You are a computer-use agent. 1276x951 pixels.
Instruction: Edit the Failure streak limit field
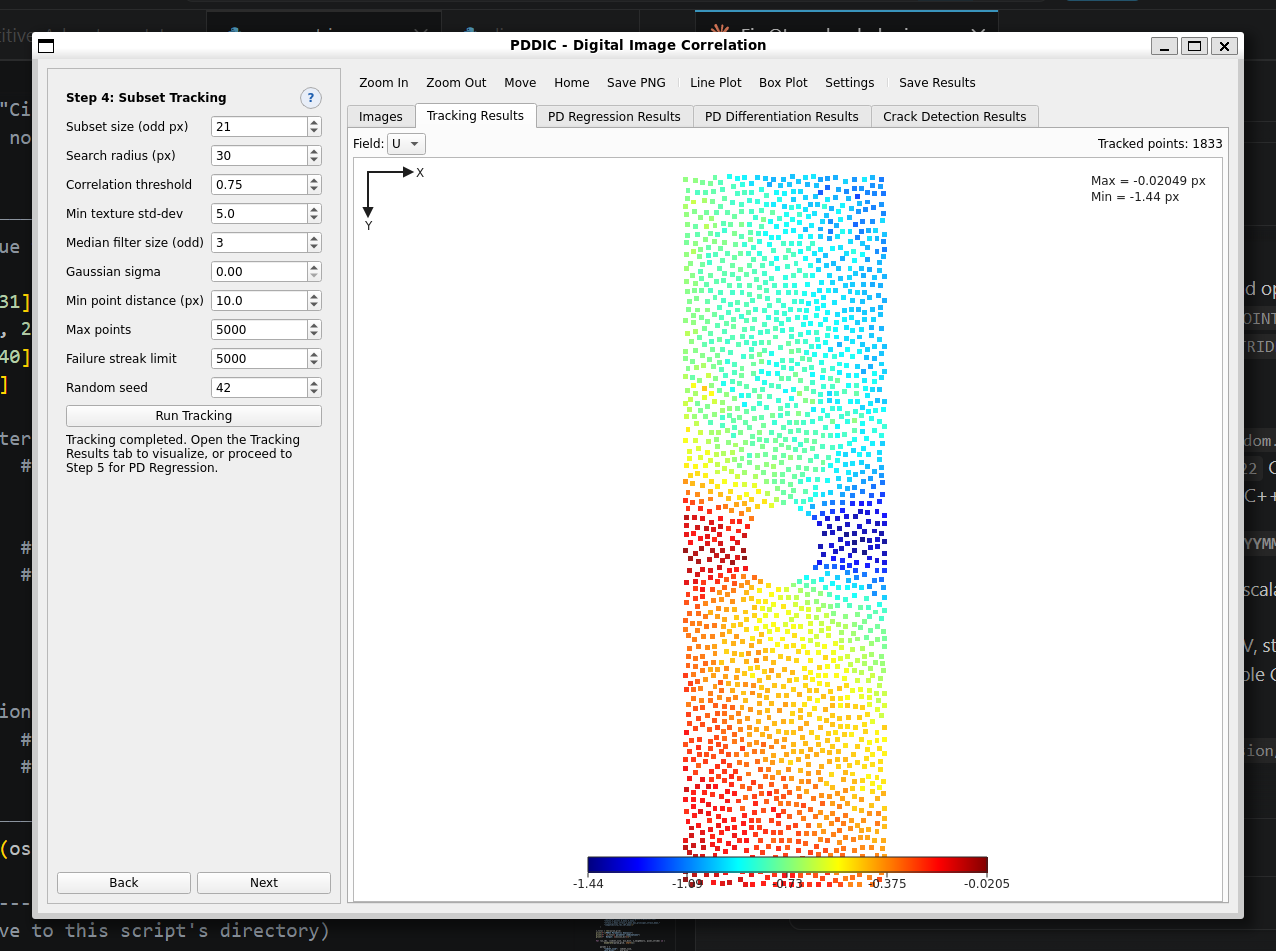pyautogui.click(x=259, y=359)
